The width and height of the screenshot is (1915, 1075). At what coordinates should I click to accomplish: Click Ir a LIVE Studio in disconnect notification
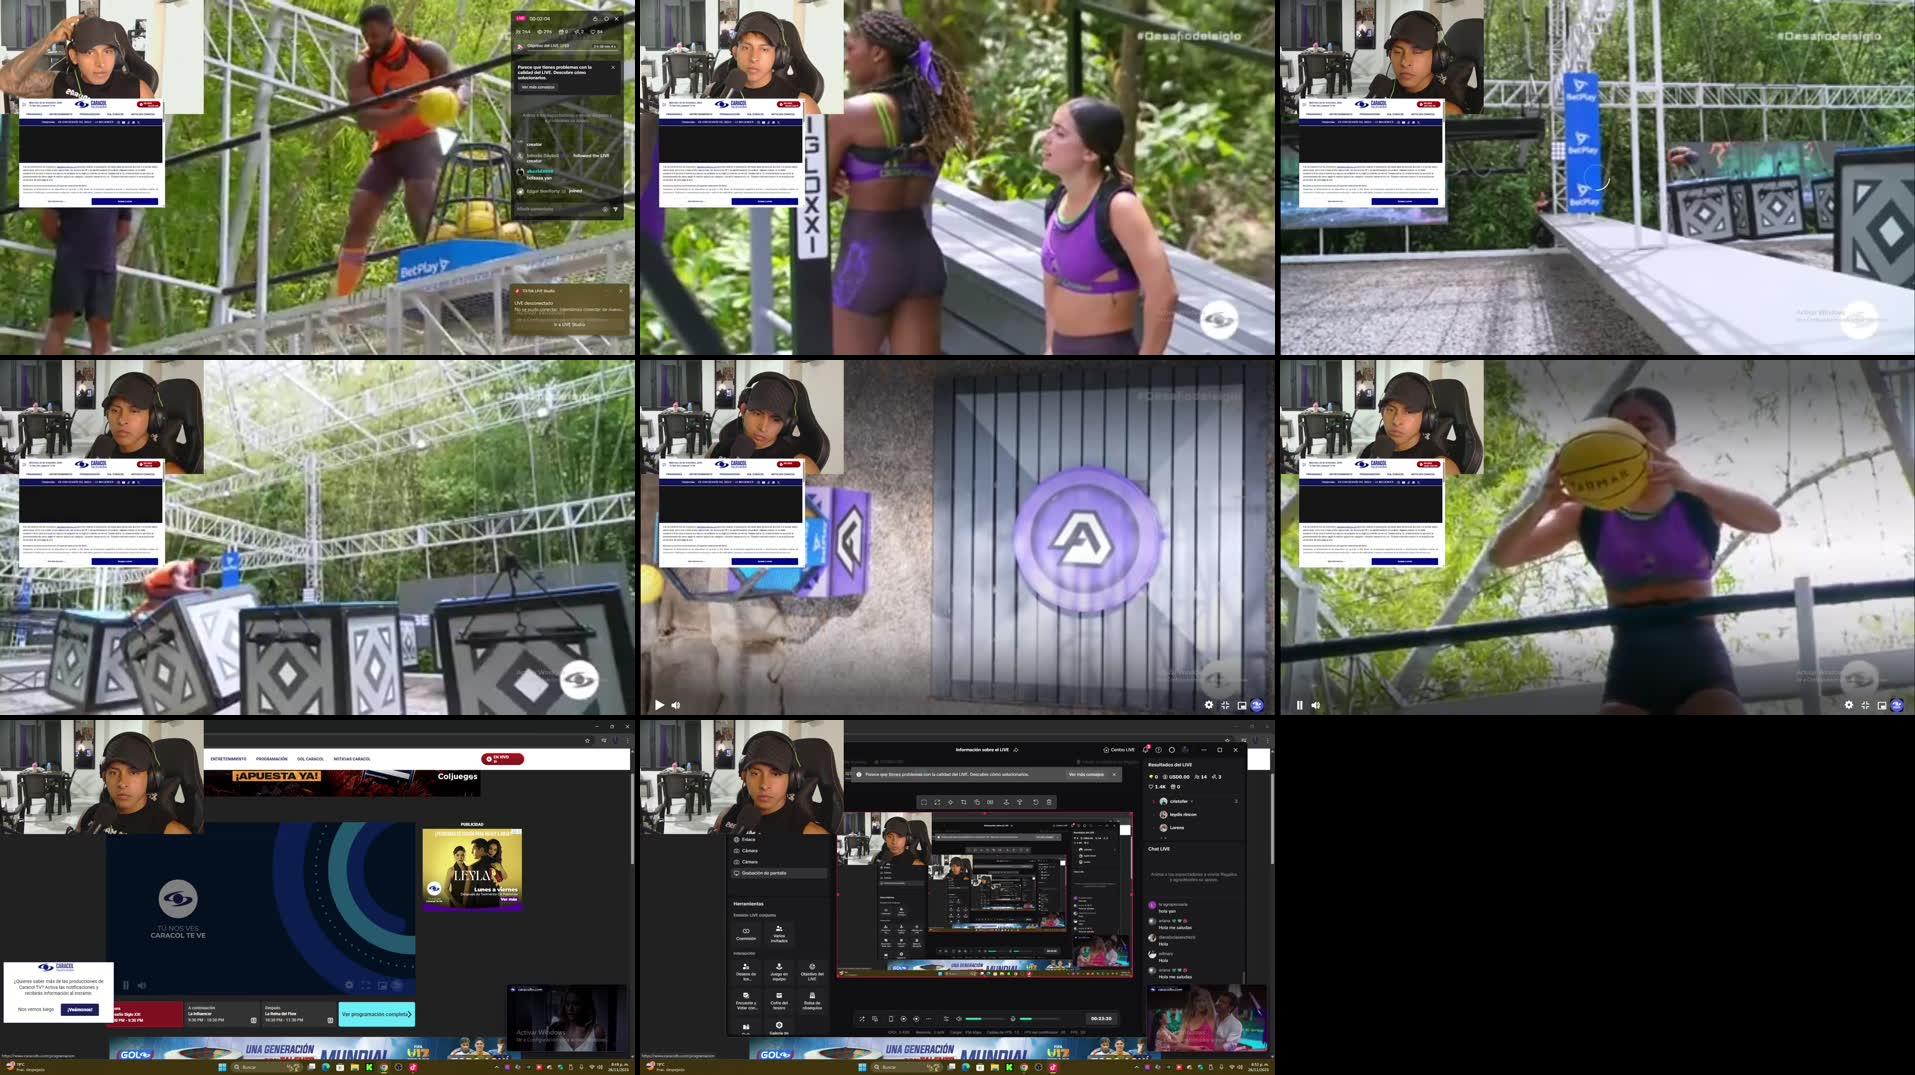click(570, 325)
